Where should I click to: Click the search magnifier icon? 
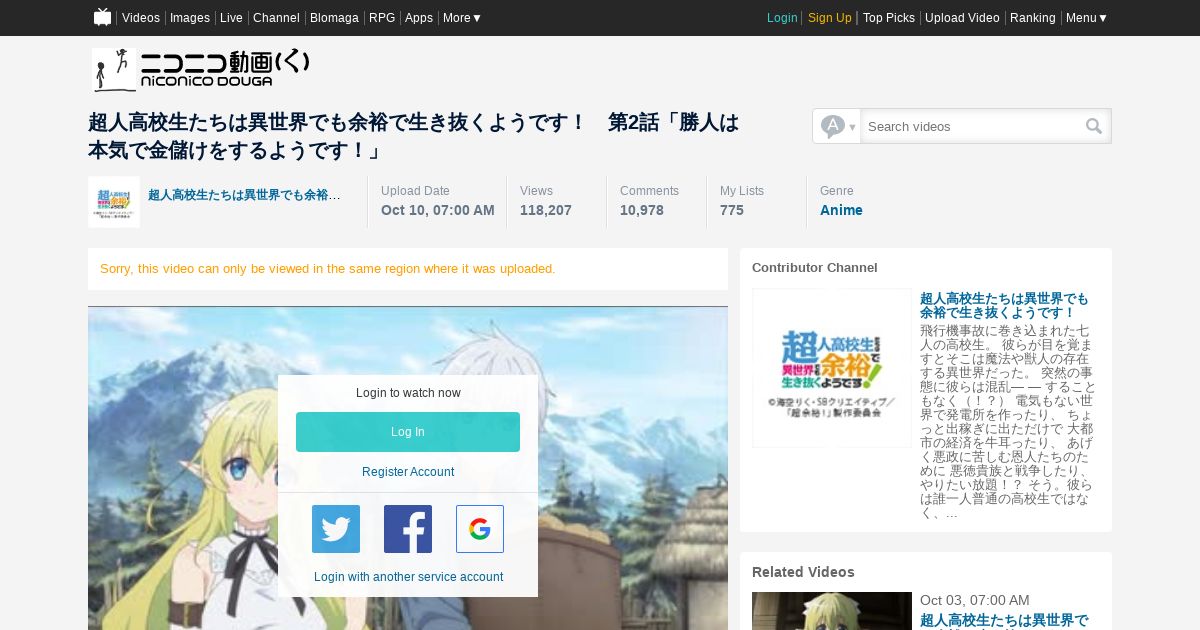[1094, 126]
